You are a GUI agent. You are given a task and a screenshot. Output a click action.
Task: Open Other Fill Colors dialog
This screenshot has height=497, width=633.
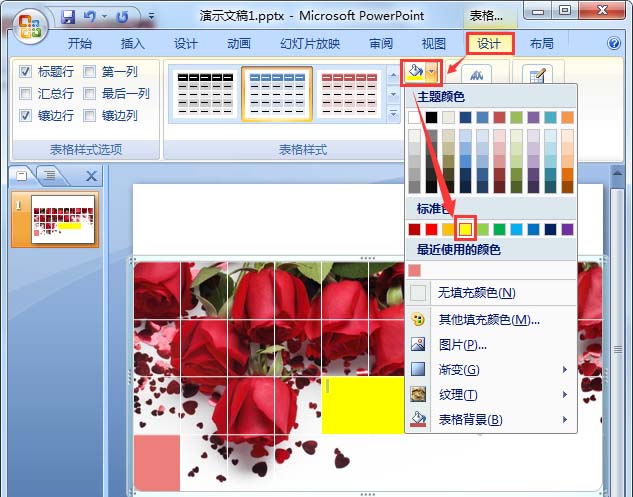coord(491,320)
